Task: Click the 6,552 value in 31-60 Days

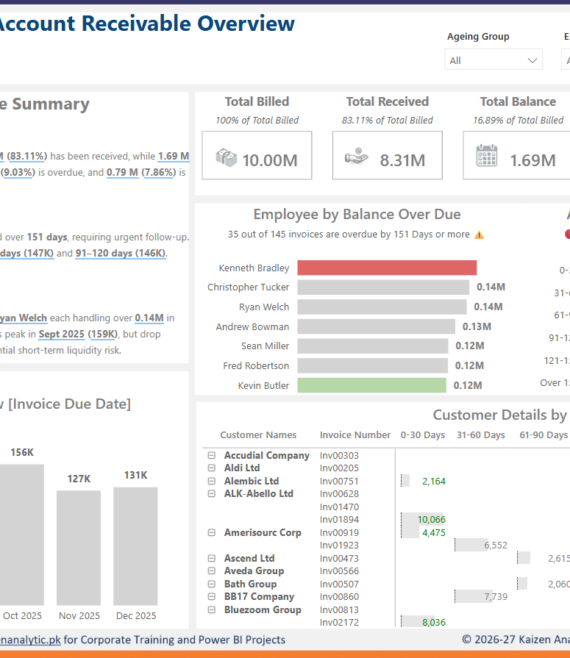Action: click(x=496, y=546)
